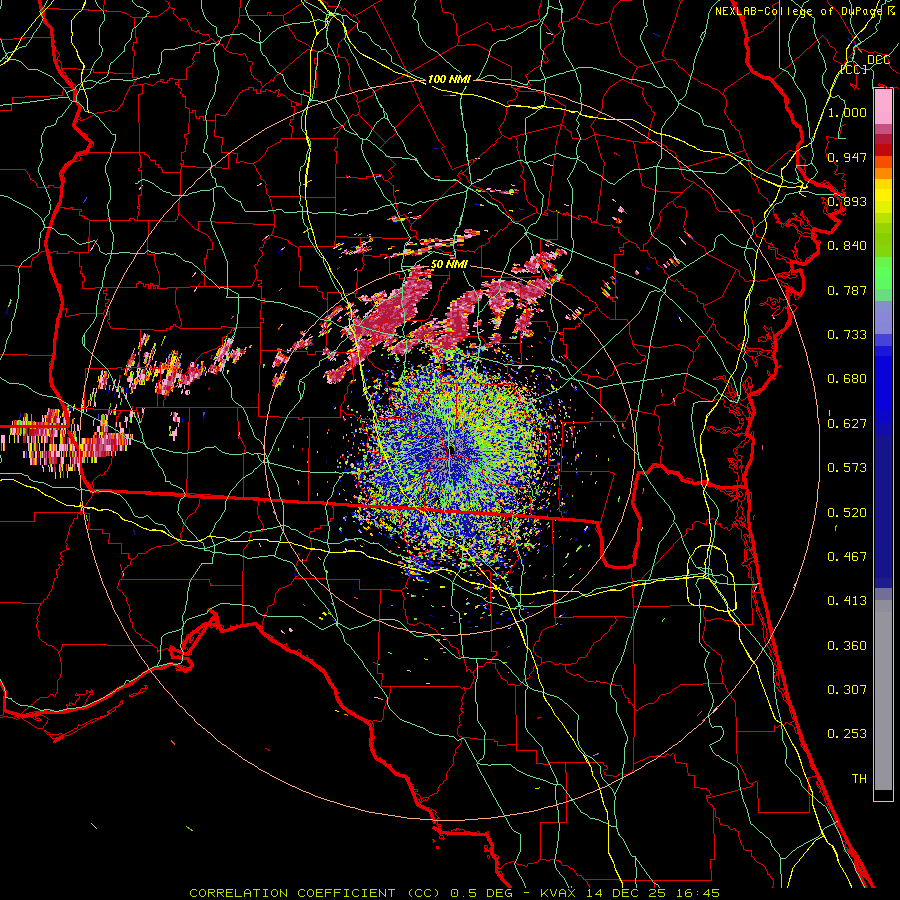
Task: Select the 0.413 legend value
Action: 847,601
